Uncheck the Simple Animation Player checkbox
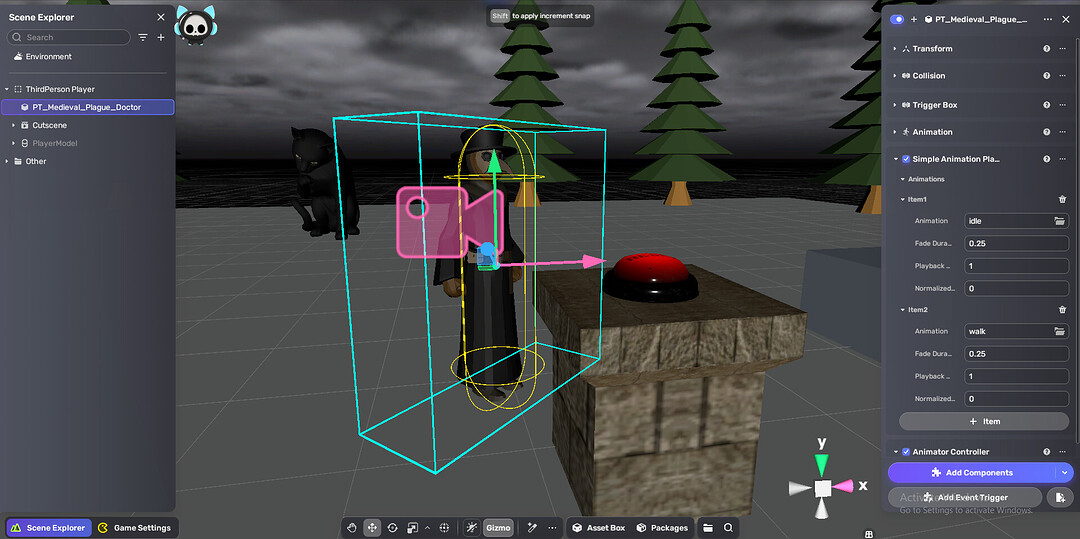The image size is (1080, 539). (906, 159)
